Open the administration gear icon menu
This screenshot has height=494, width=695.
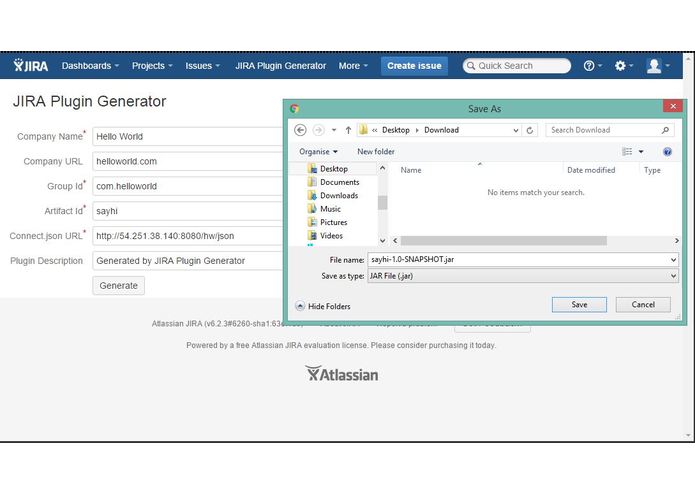[x=623, y=66]
